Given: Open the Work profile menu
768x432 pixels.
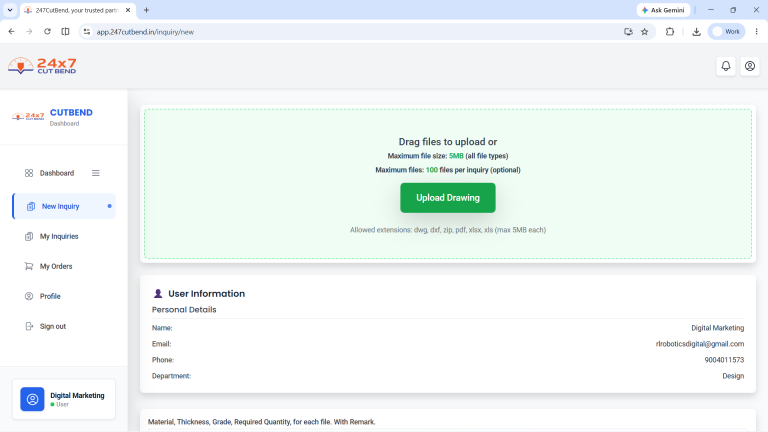Looking at the screenshot, I should [x=726, y=32].
